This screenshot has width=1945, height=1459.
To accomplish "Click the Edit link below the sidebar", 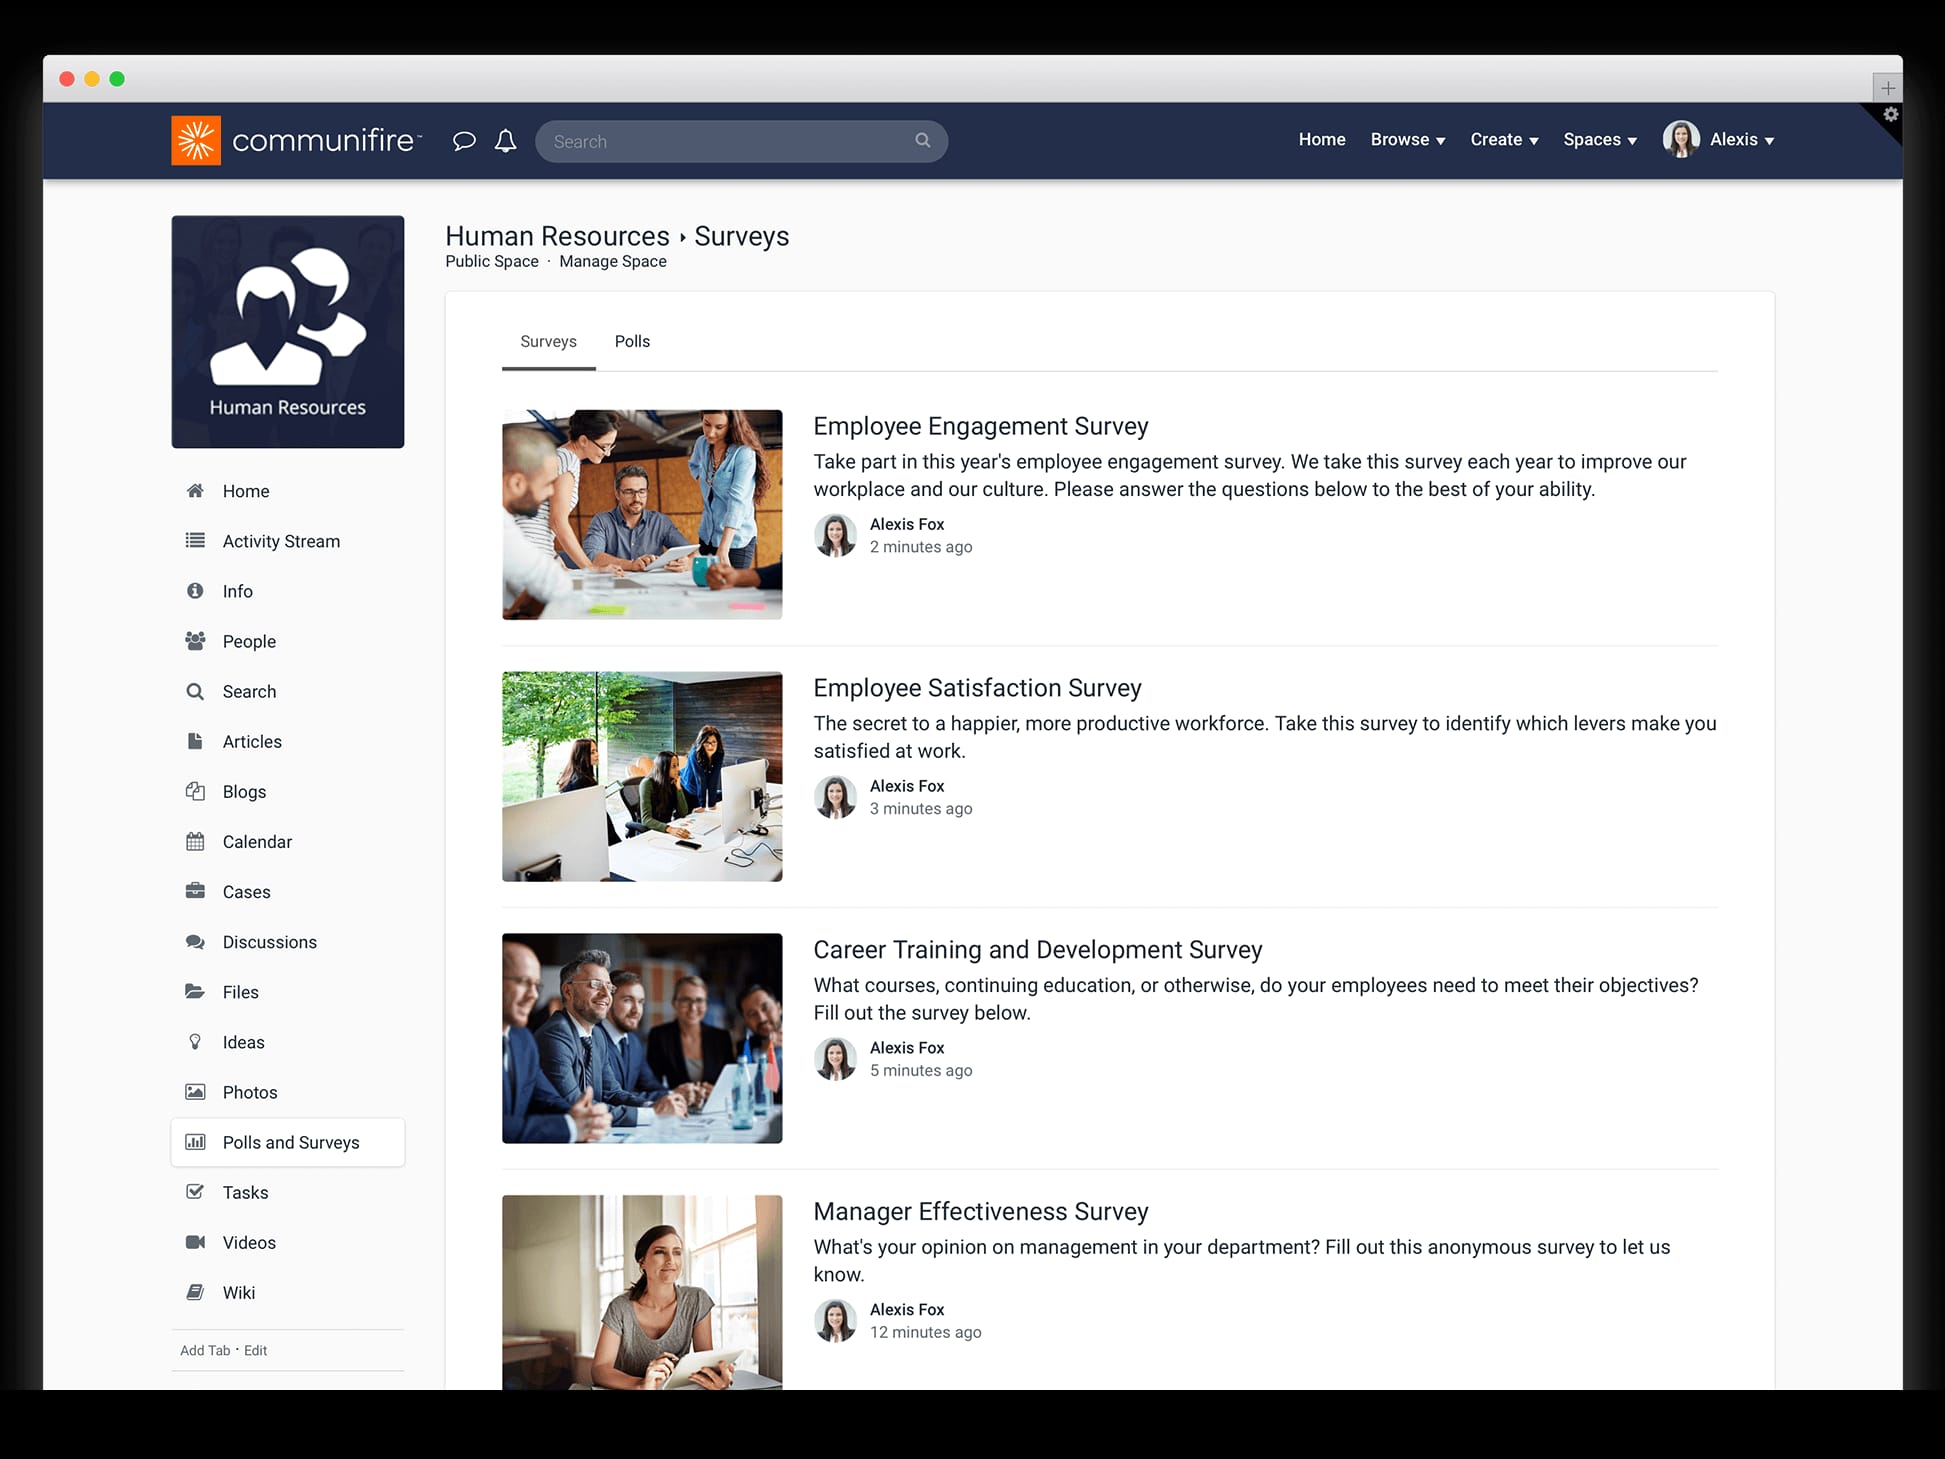I will tap(256, 1350).
